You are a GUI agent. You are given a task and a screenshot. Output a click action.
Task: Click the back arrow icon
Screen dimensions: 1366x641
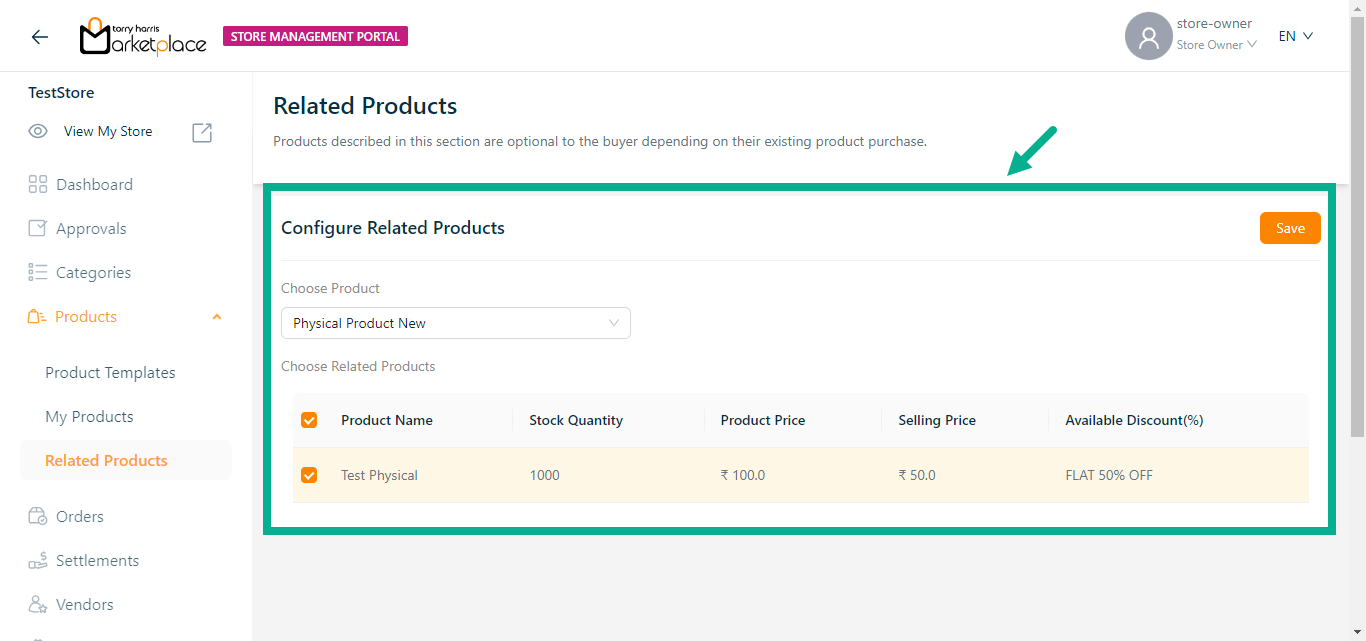[39, 37]
